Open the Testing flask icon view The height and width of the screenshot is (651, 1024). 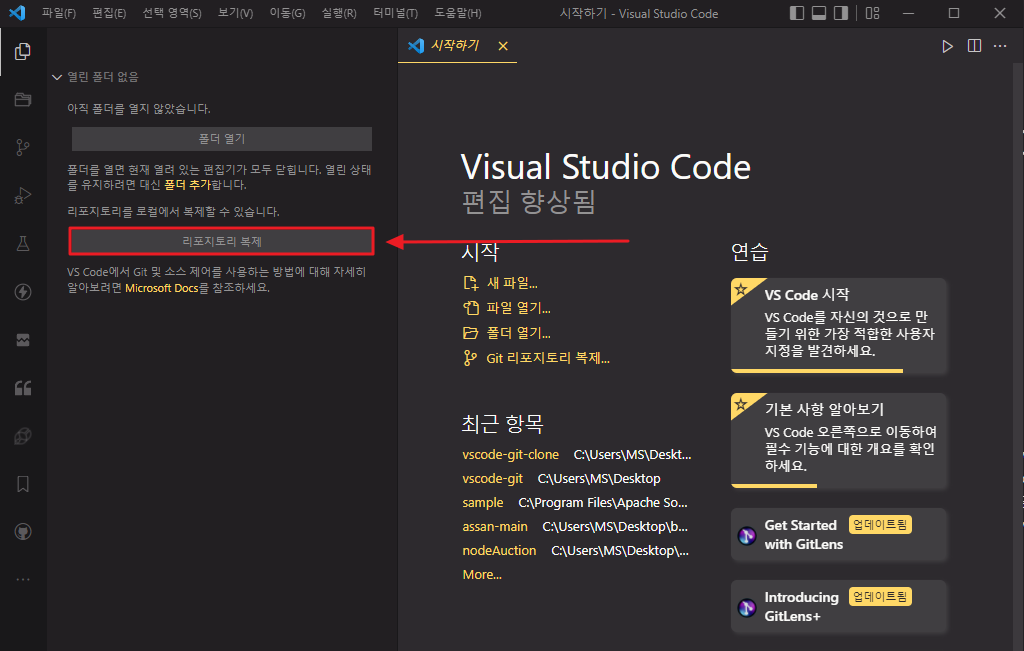23,244
